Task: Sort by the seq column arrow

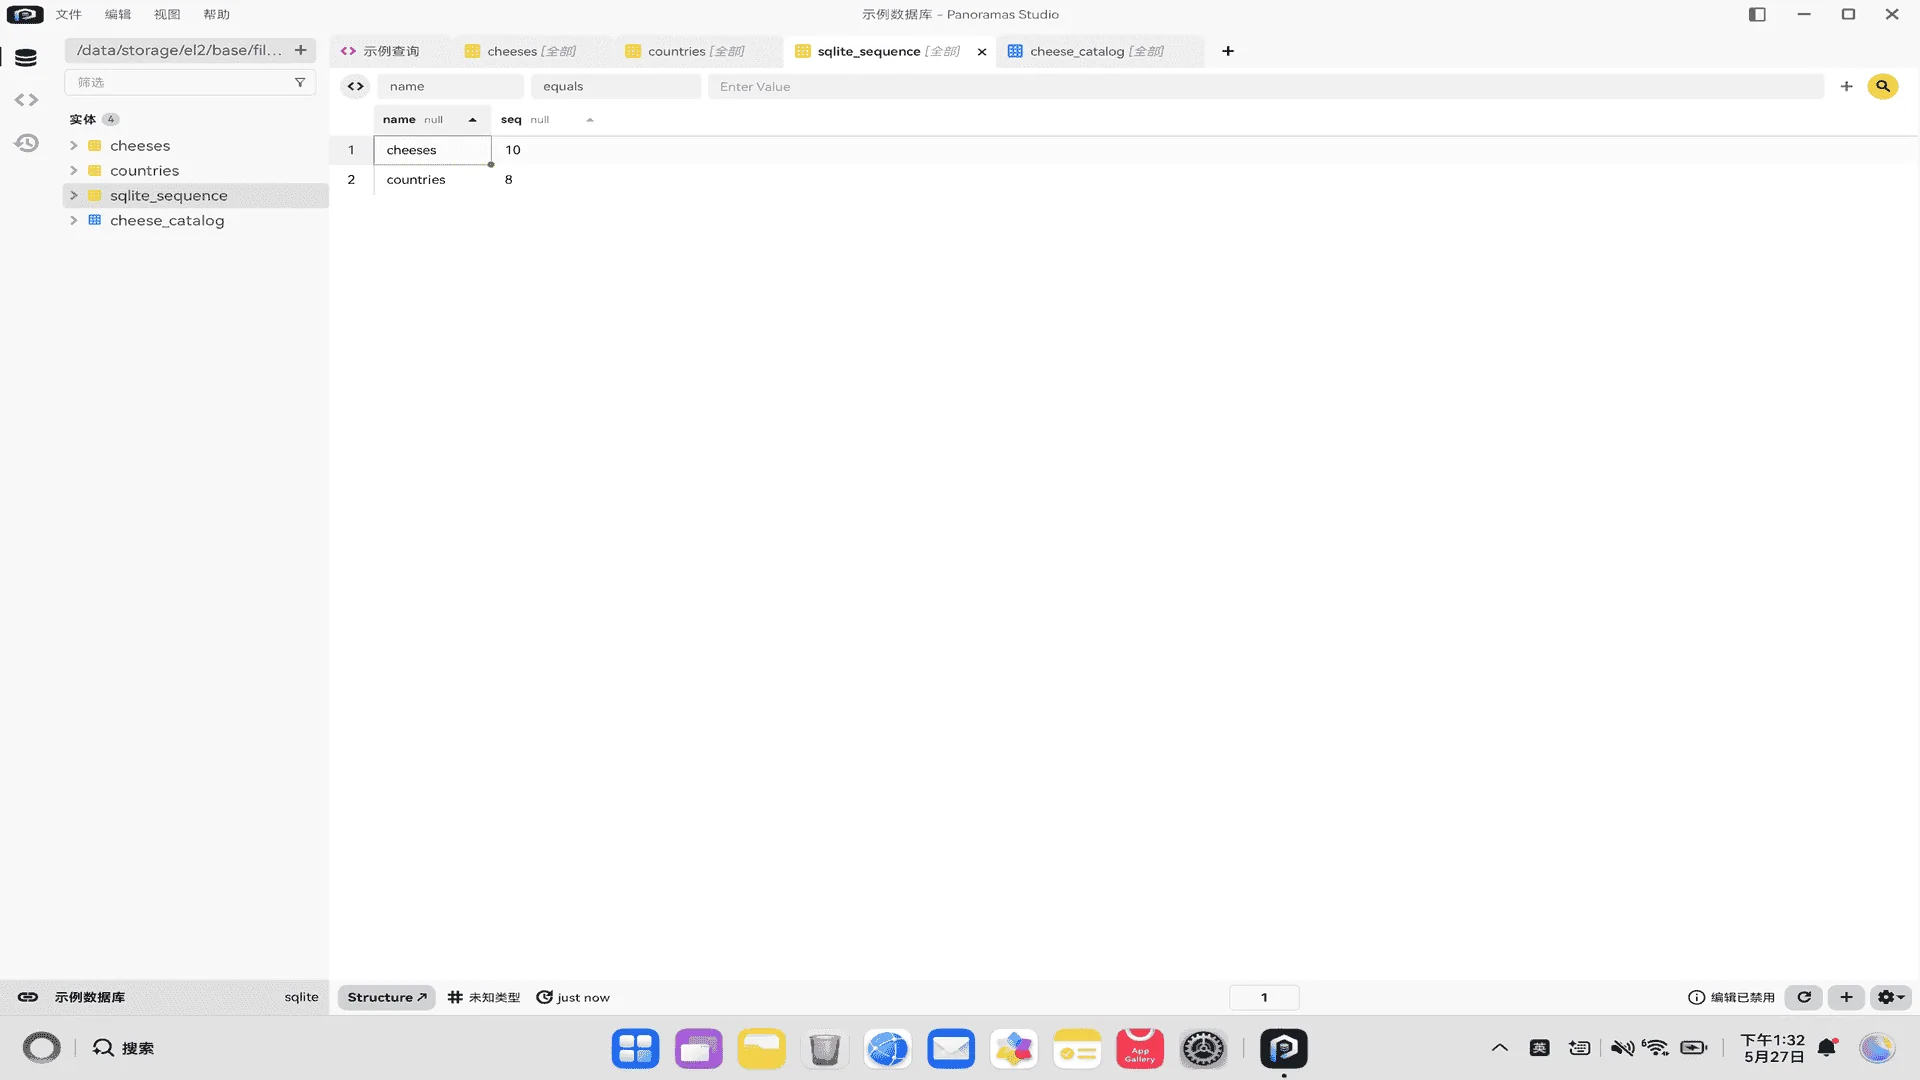Action: click(x=590, y=120)
